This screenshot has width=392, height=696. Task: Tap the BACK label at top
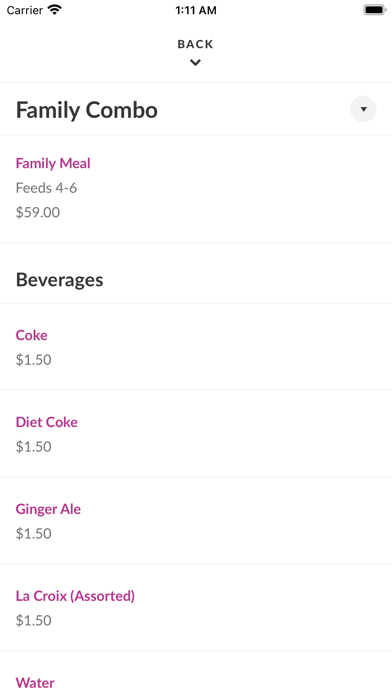tap(195, 44)
